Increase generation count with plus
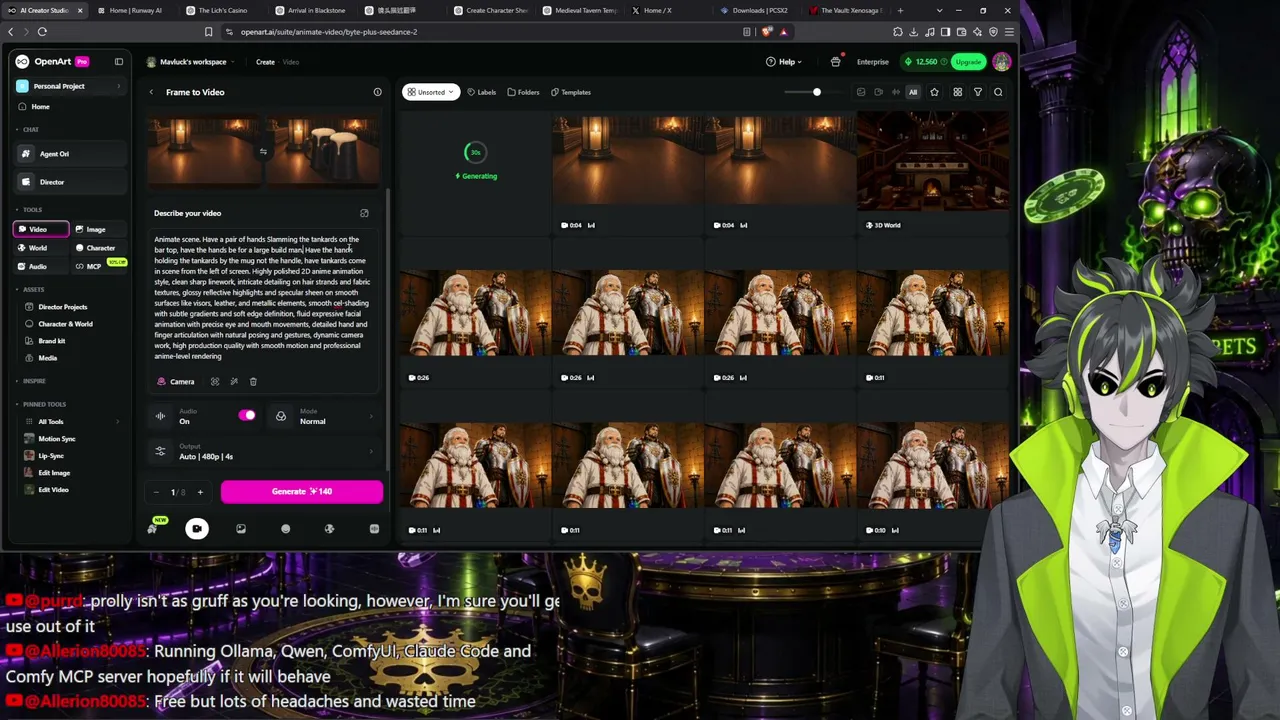This screenshot has width=1280, height=720. tap(200, 492)
